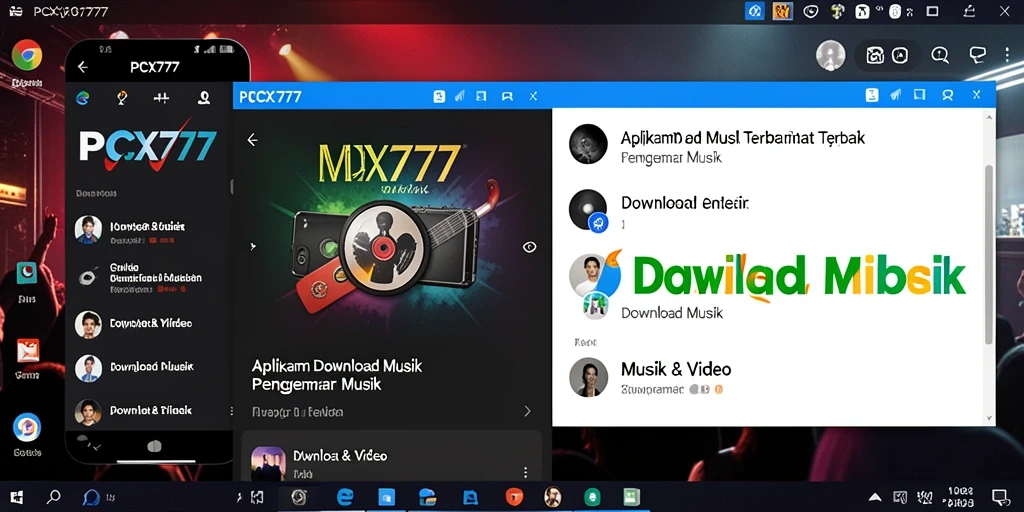Viewport: 1024px width, 512px height.
Task: Tap the person profile icon in phone toolbar
Action: (204, 98)
